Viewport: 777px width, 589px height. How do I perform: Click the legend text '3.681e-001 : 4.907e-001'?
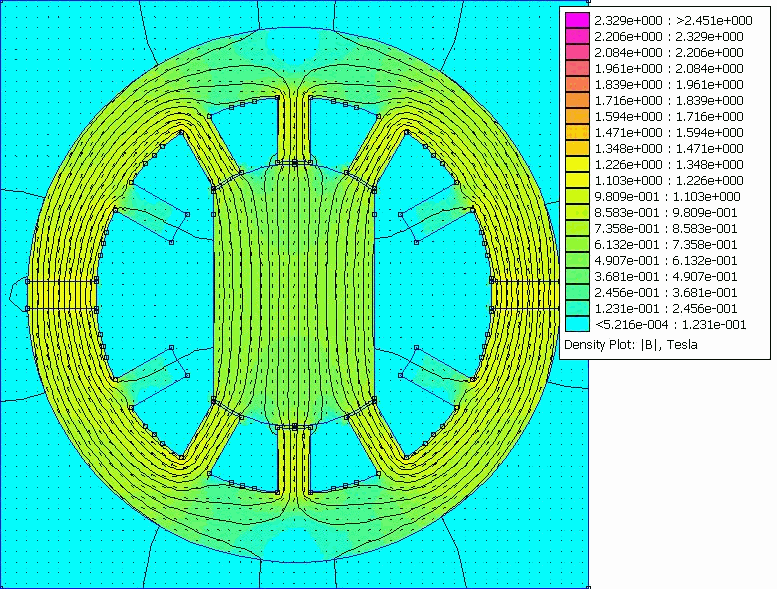click(x=666, y=276)
